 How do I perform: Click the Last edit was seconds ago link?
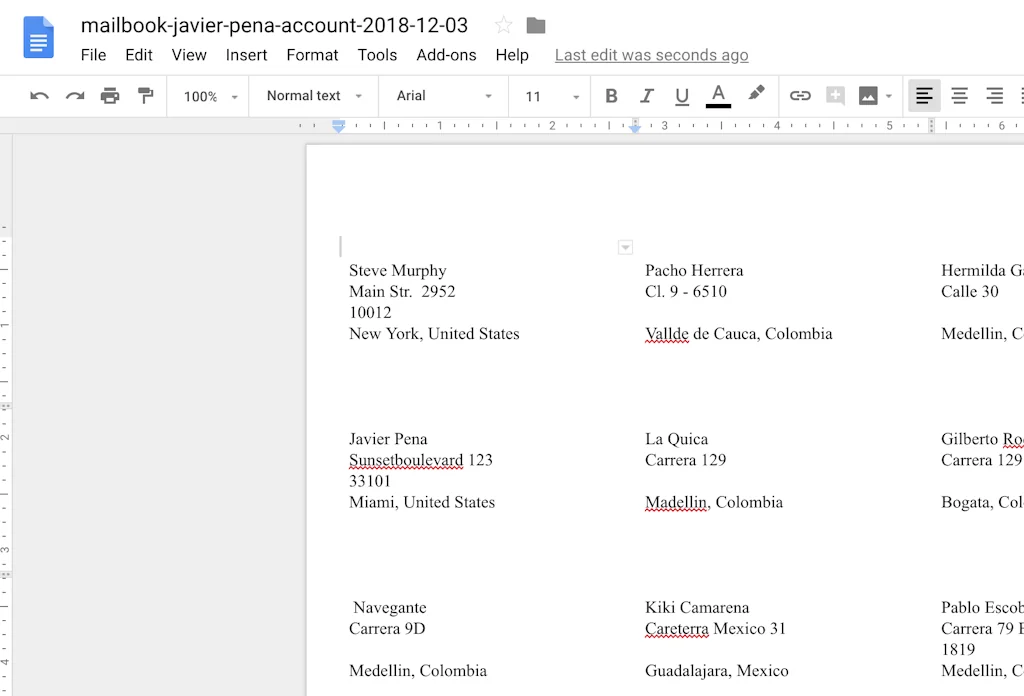pyautogui.click(x=651, y=55)
